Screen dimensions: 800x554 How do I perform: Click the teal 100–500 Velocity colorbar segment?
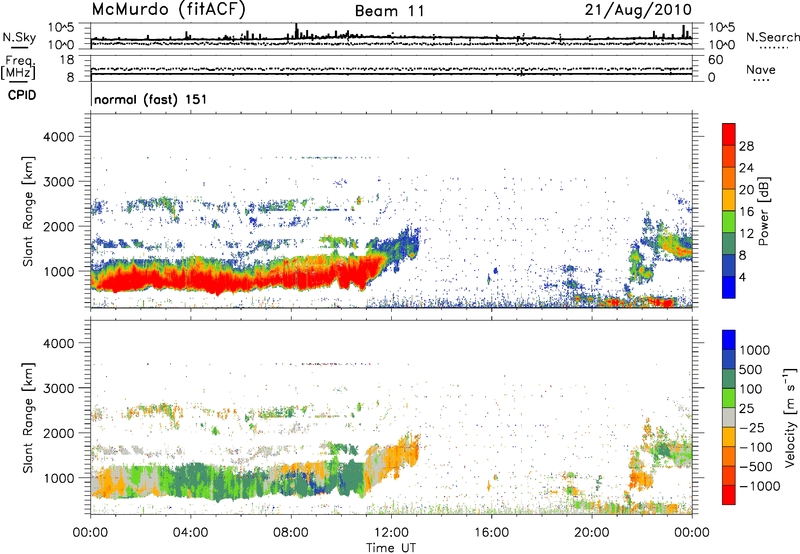click(729, 379)
